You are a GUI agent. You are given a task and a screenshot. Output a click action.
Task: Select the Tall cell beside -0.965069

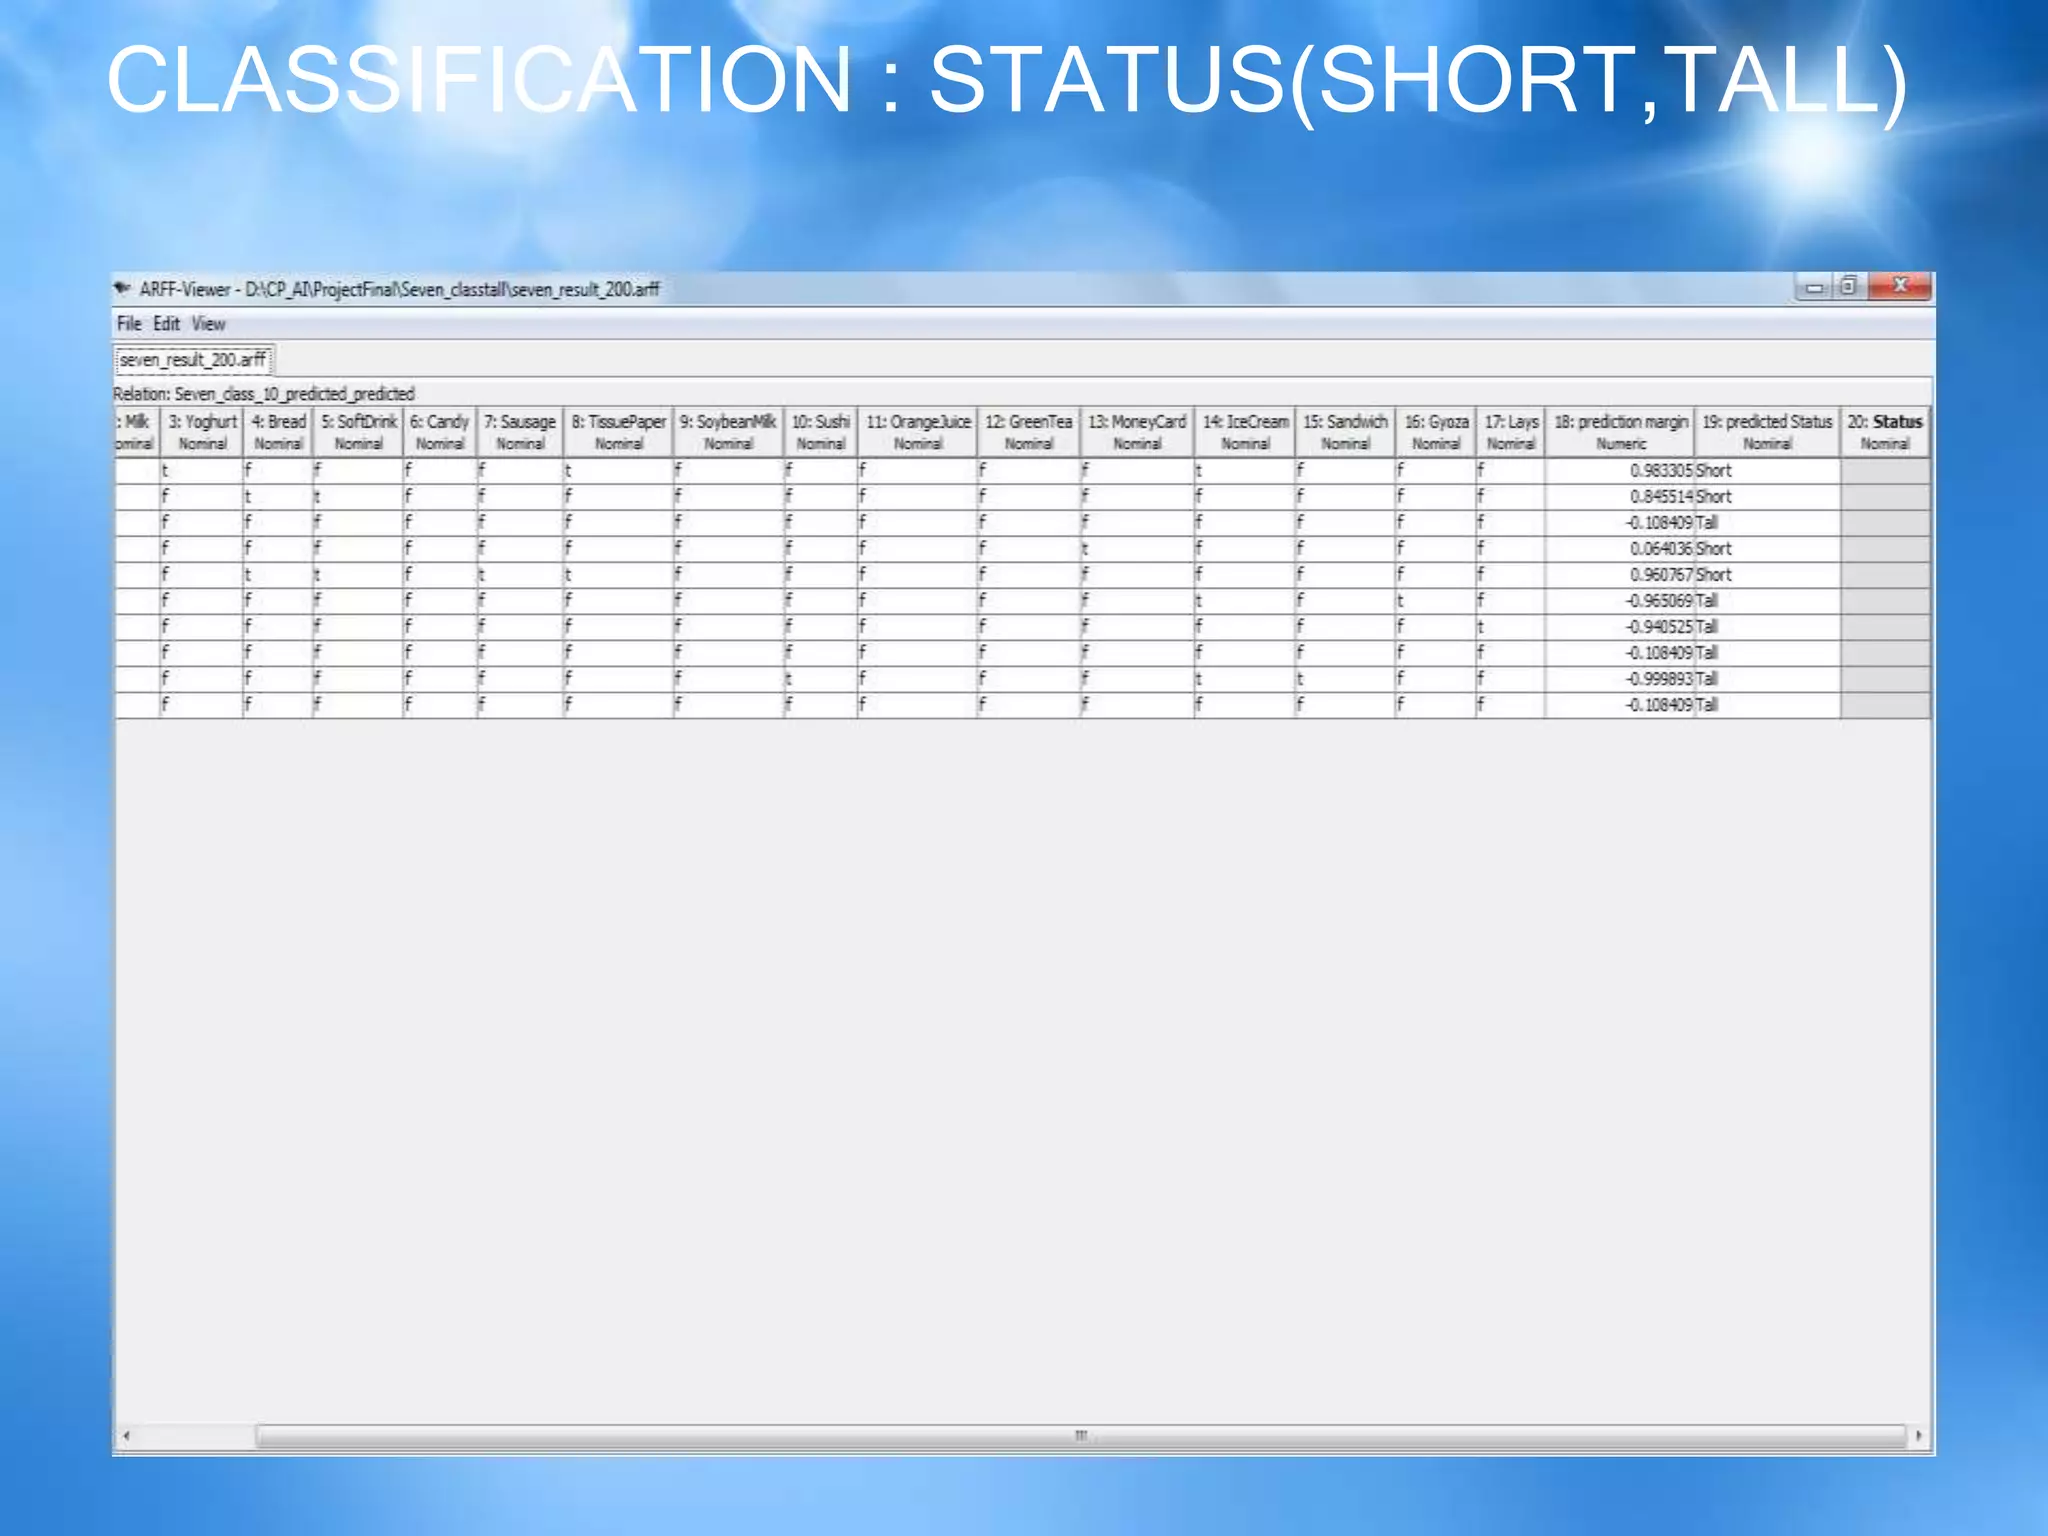(1767, 601)
